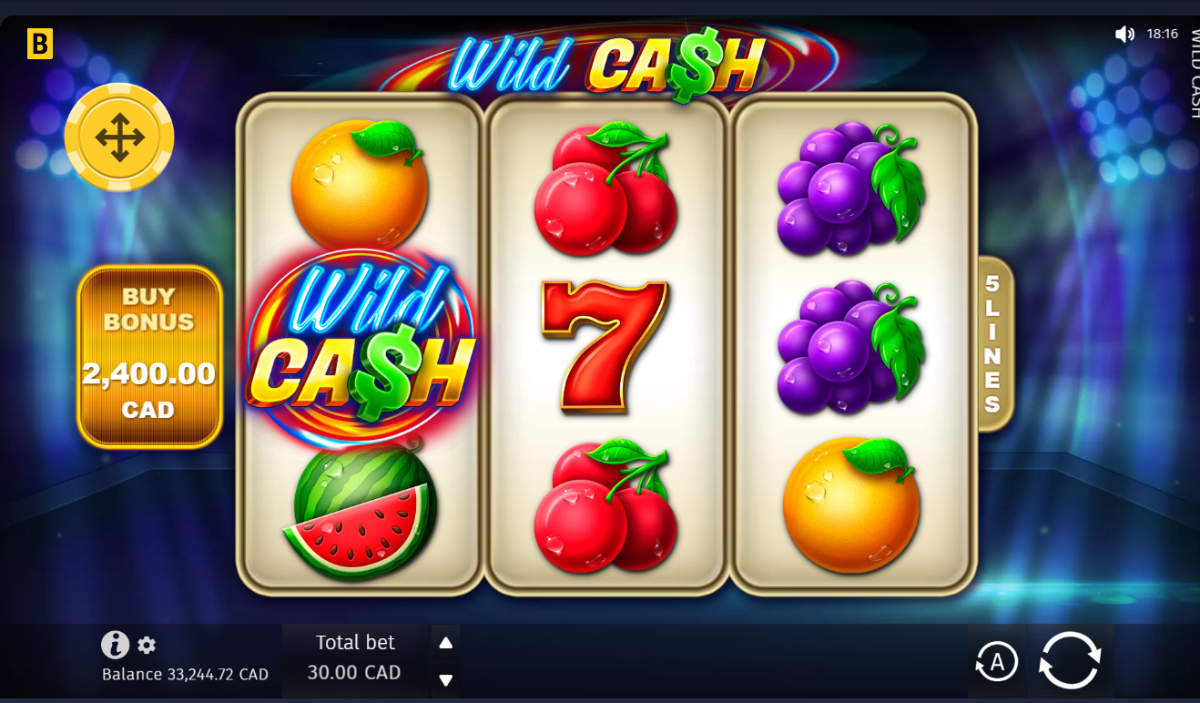The image size is (1200, 703).
Task: Click the Buy Bonus 2,400.00 CAD button
Action: 149,356
